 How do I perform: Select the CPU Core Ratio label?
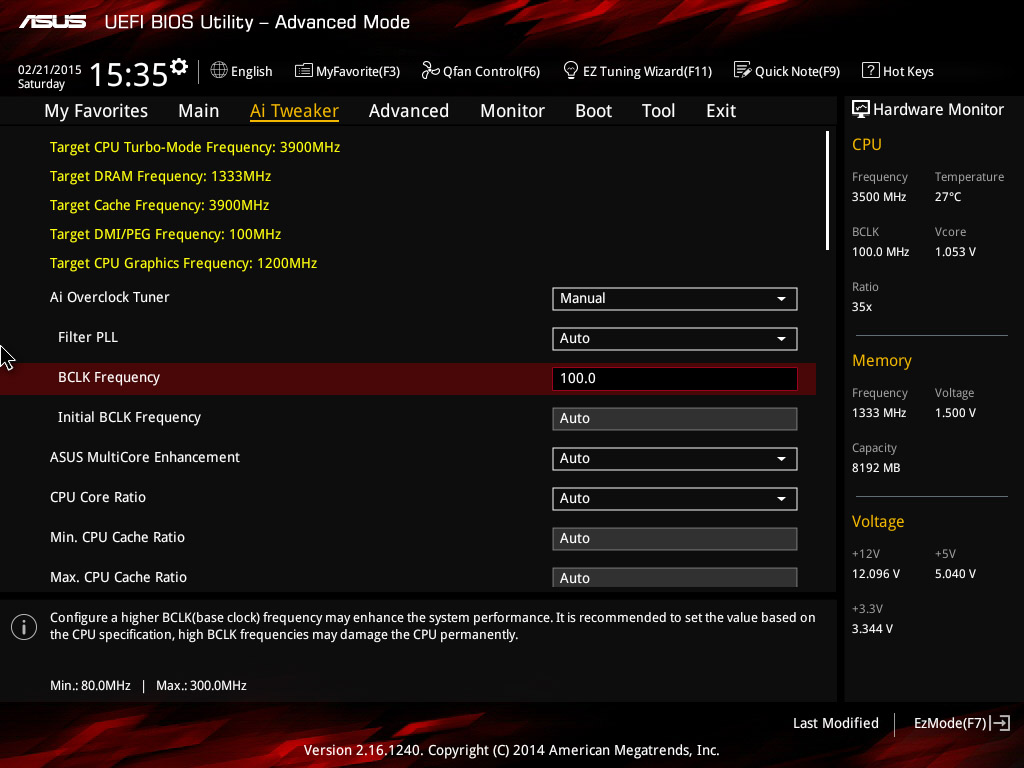98,497
